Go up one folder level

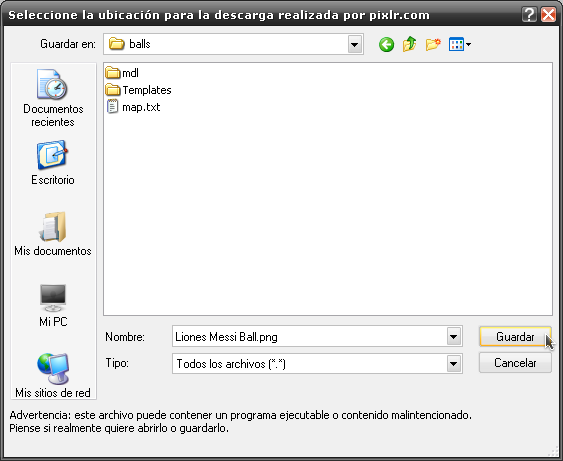point(409,45)
